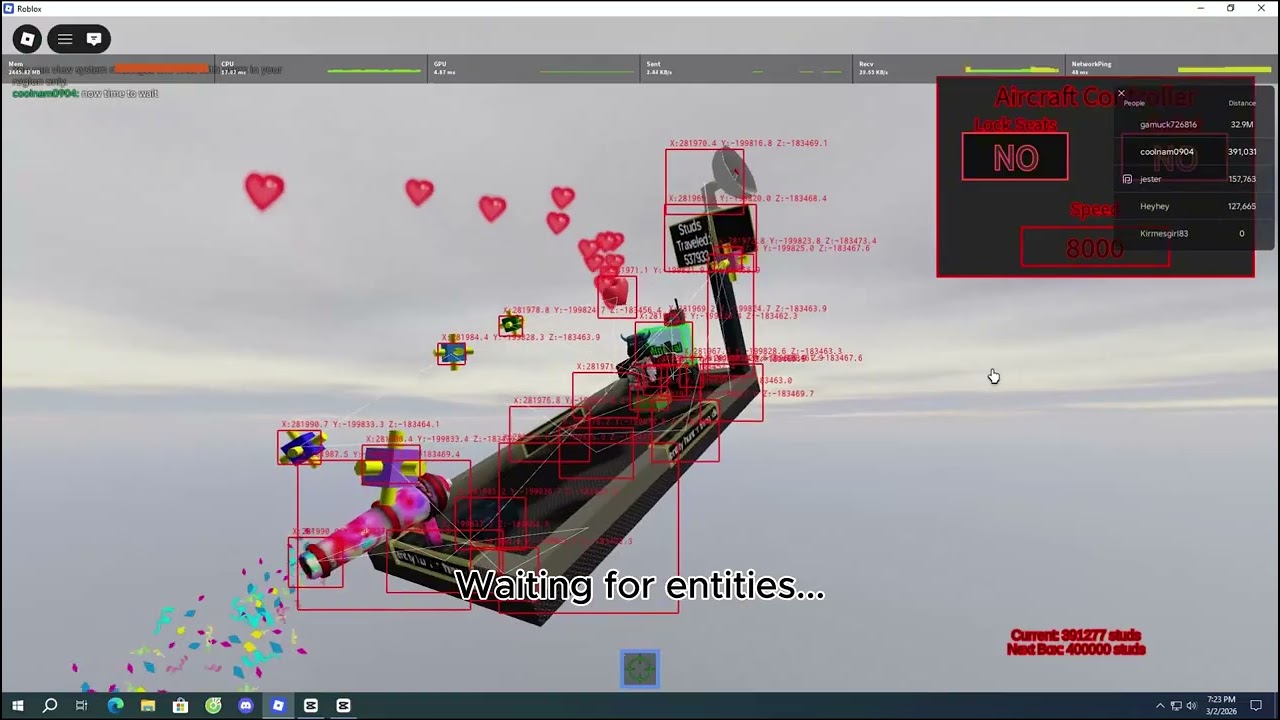The image size is (1280, 720).
Task: Click the Speed value field showing 8000
Action: (1095, 248)
